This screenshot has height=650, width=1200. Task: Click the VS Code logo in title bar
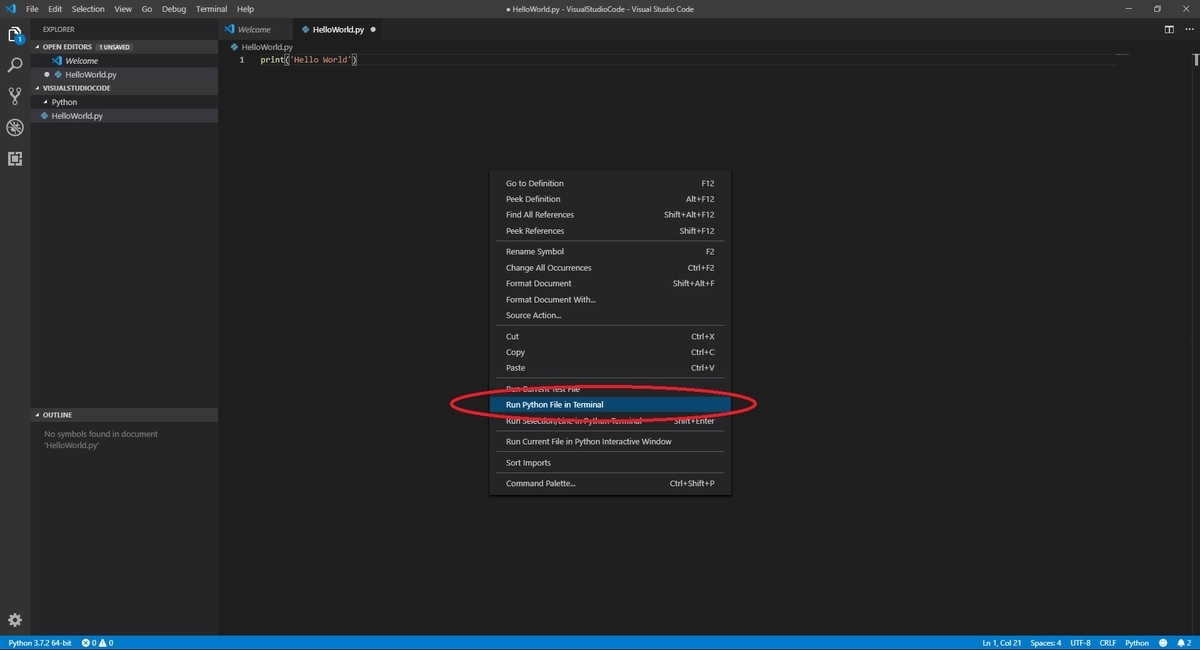10,9
